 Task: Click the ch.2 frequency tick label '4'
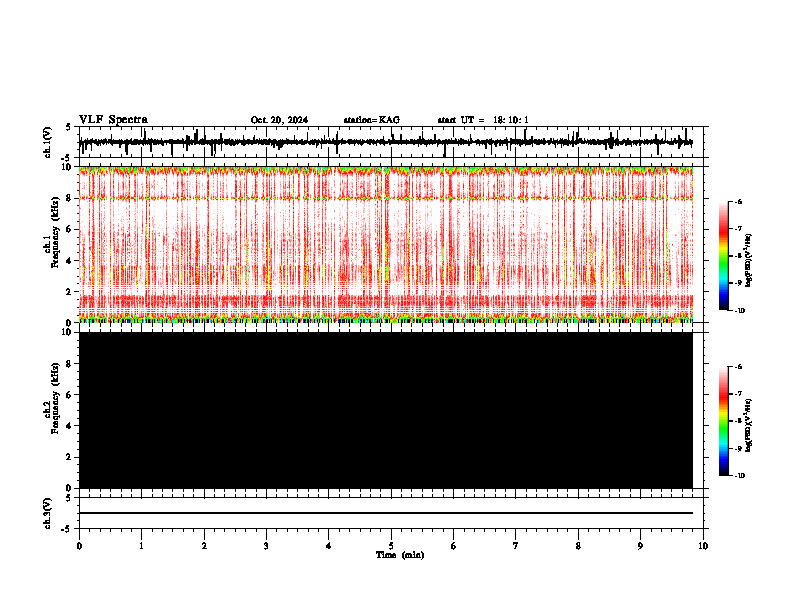[70, 426]
